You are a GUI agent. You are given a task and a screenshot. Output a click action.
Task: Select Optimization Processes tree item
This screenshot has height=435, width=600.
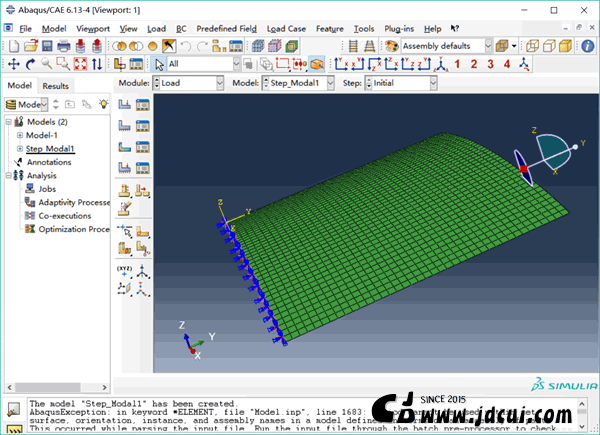point(74,229)
